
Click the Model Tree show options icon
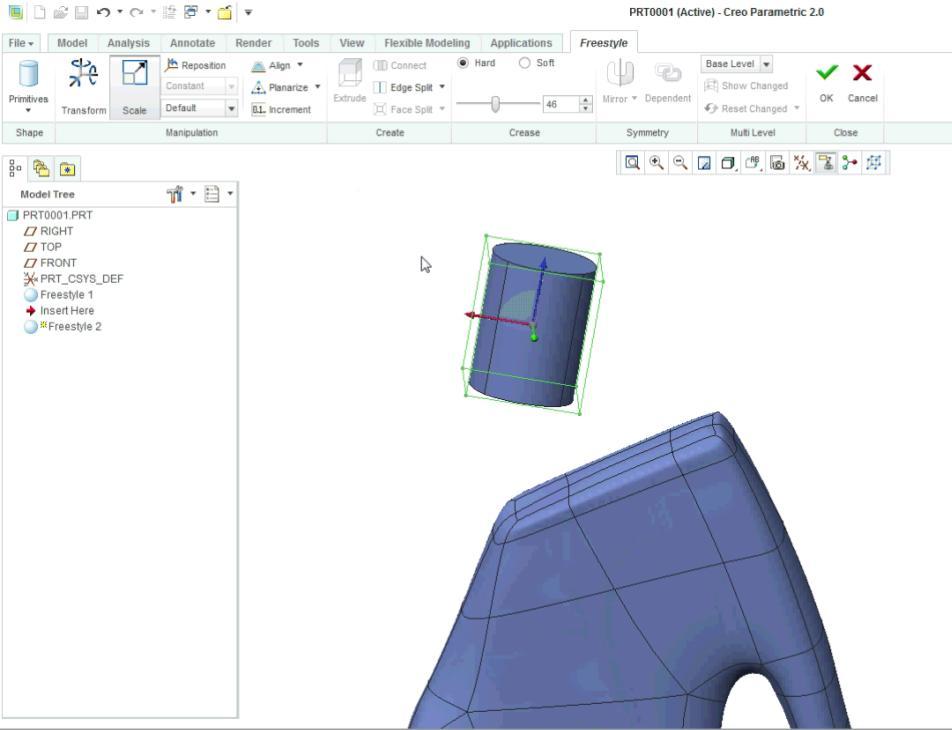[212, 194]
